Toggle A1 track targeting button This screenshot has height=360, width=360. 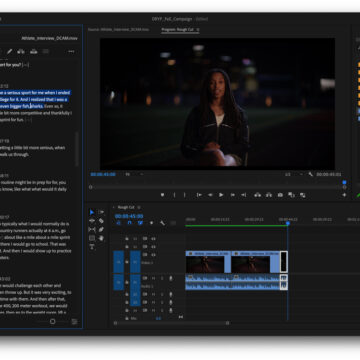[x=135, y=282]
